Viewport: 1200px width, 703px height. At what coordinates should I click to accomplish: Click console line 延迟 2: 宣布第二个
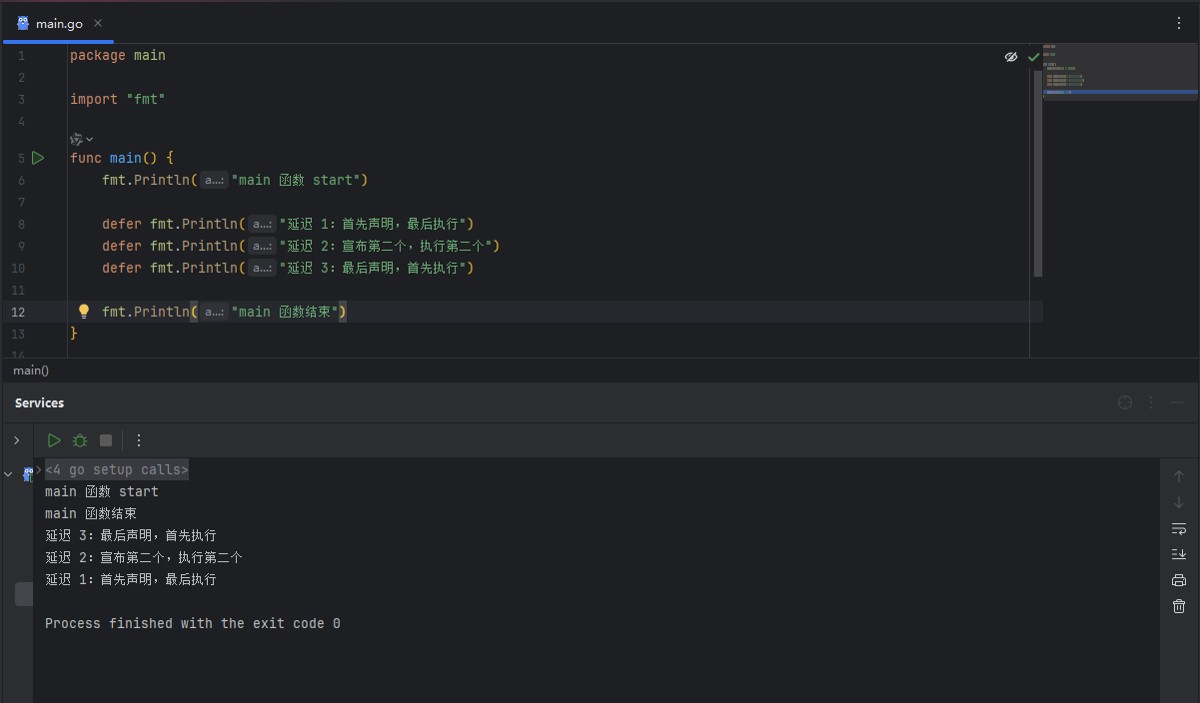[x=144, y=558]
